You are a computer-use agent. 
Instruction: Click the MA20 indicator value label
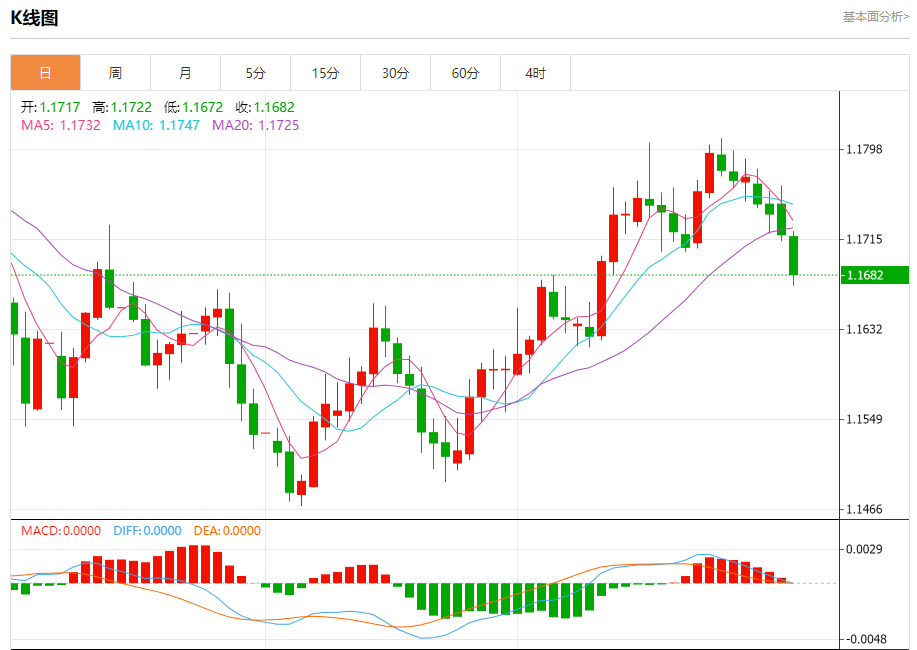[255, 125]
